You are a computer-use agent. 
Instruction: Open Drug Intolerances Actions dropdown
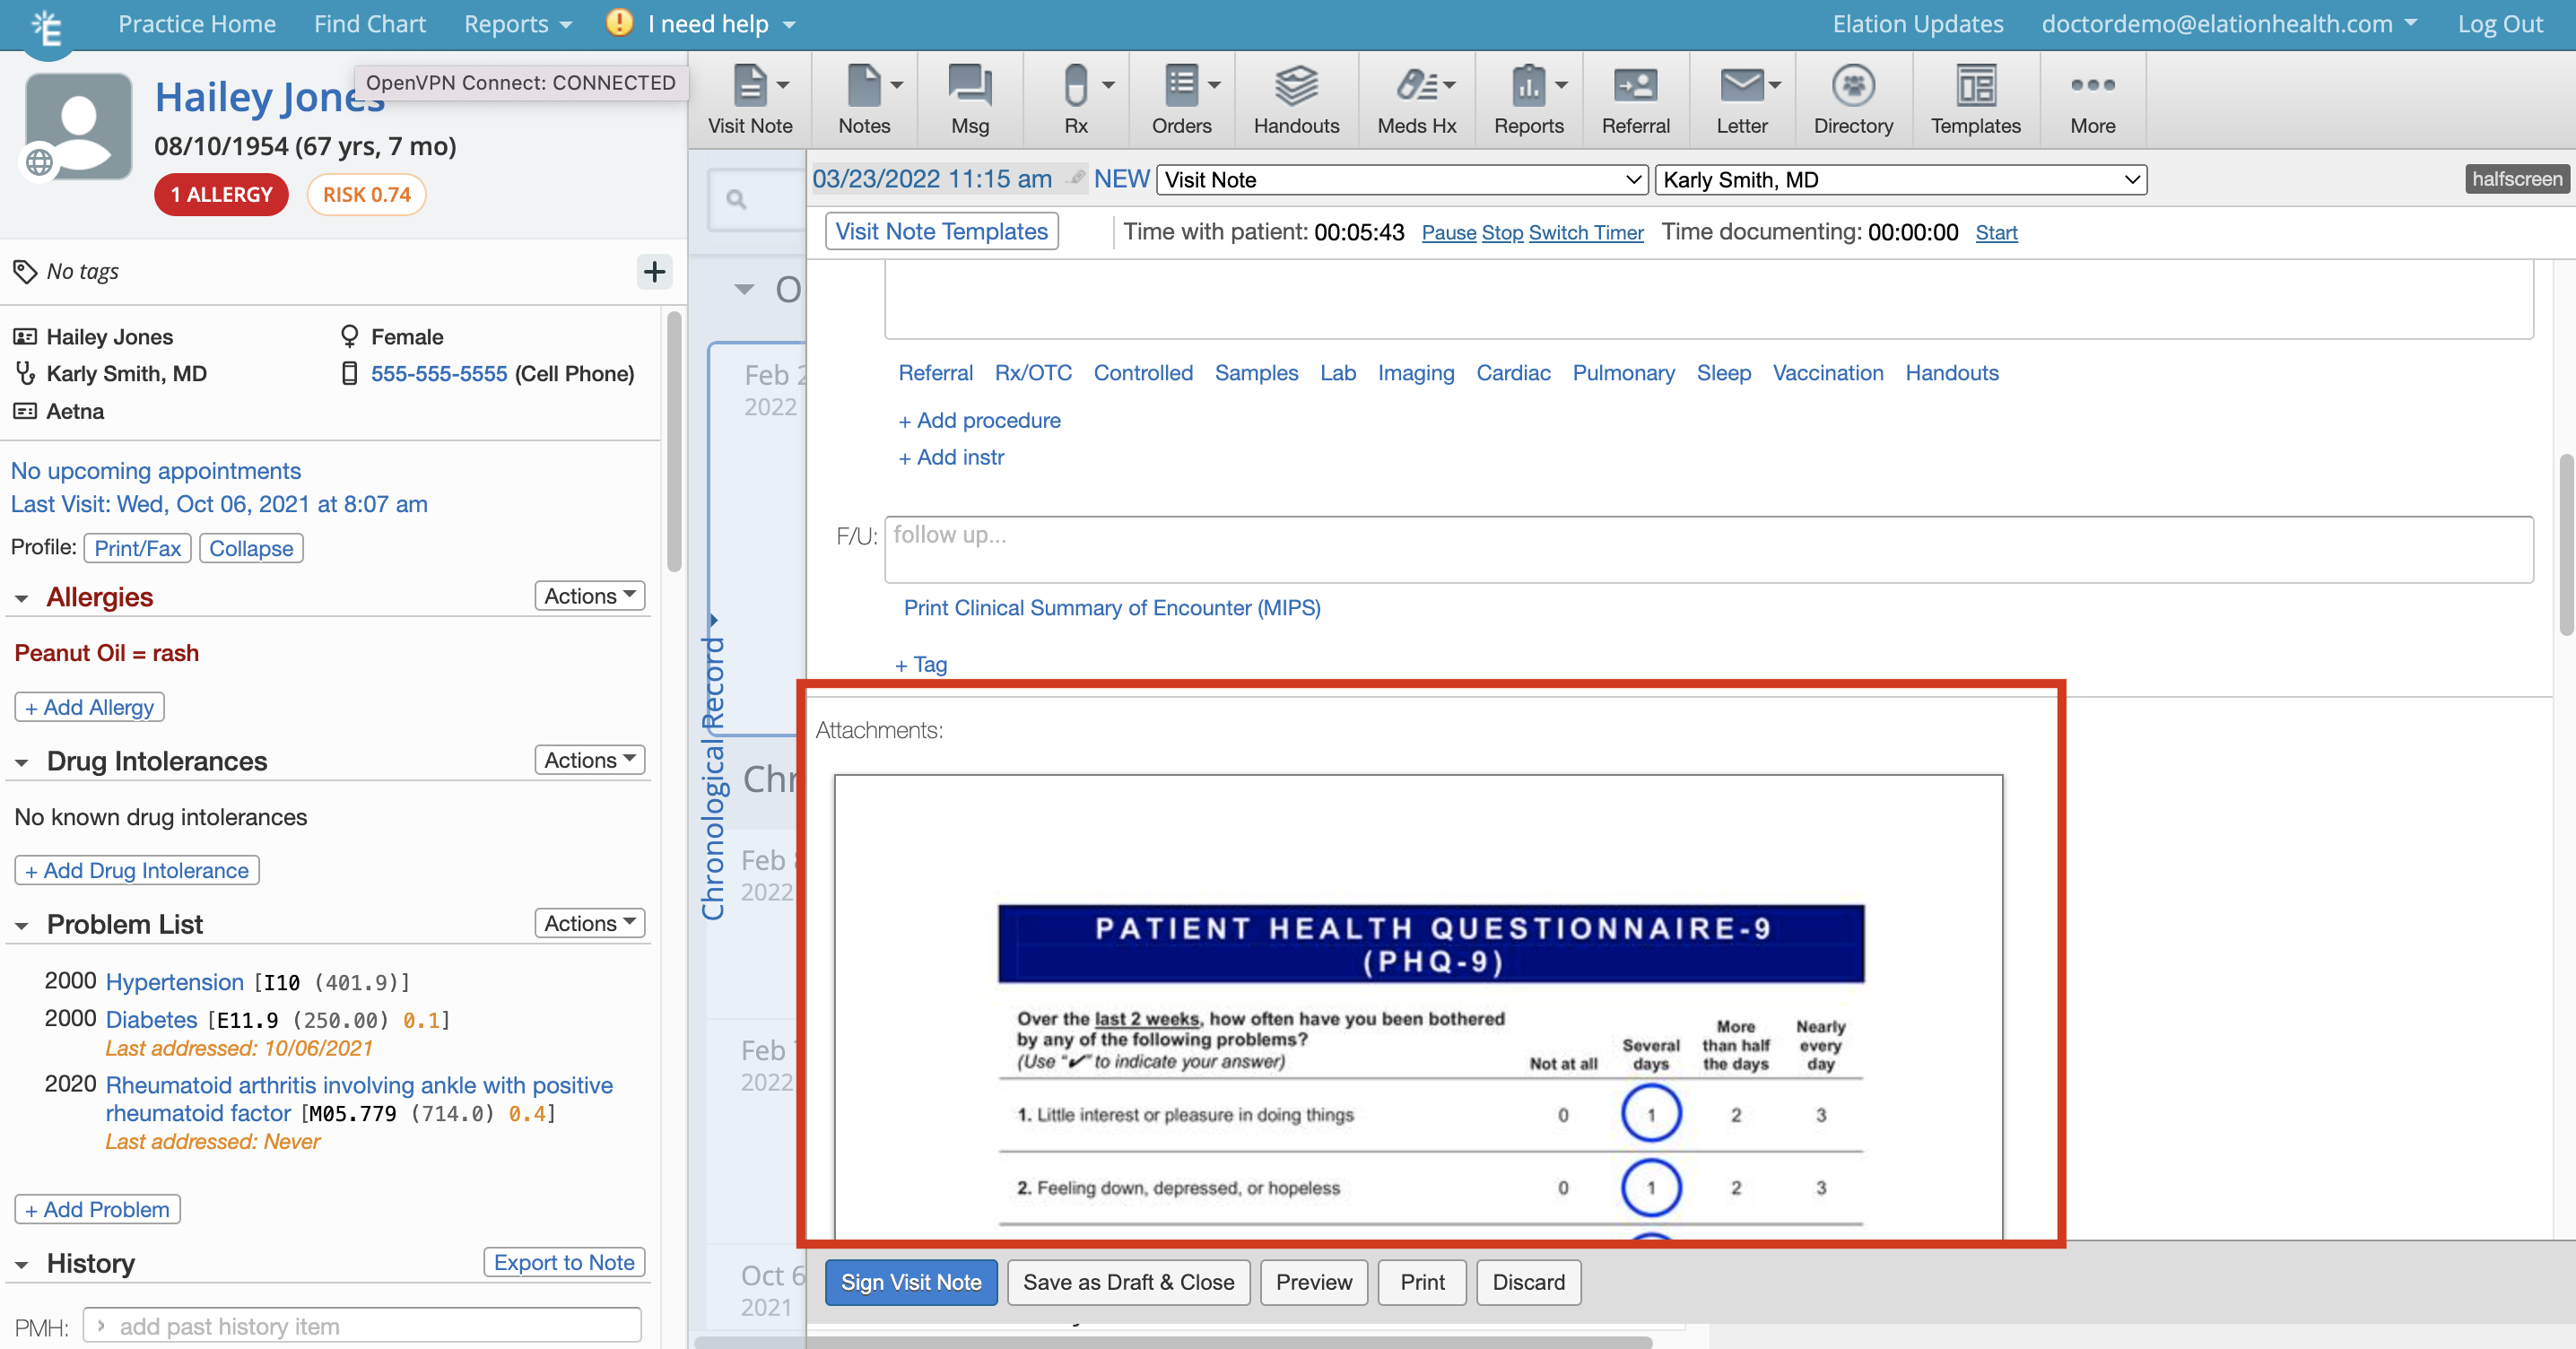589,760
